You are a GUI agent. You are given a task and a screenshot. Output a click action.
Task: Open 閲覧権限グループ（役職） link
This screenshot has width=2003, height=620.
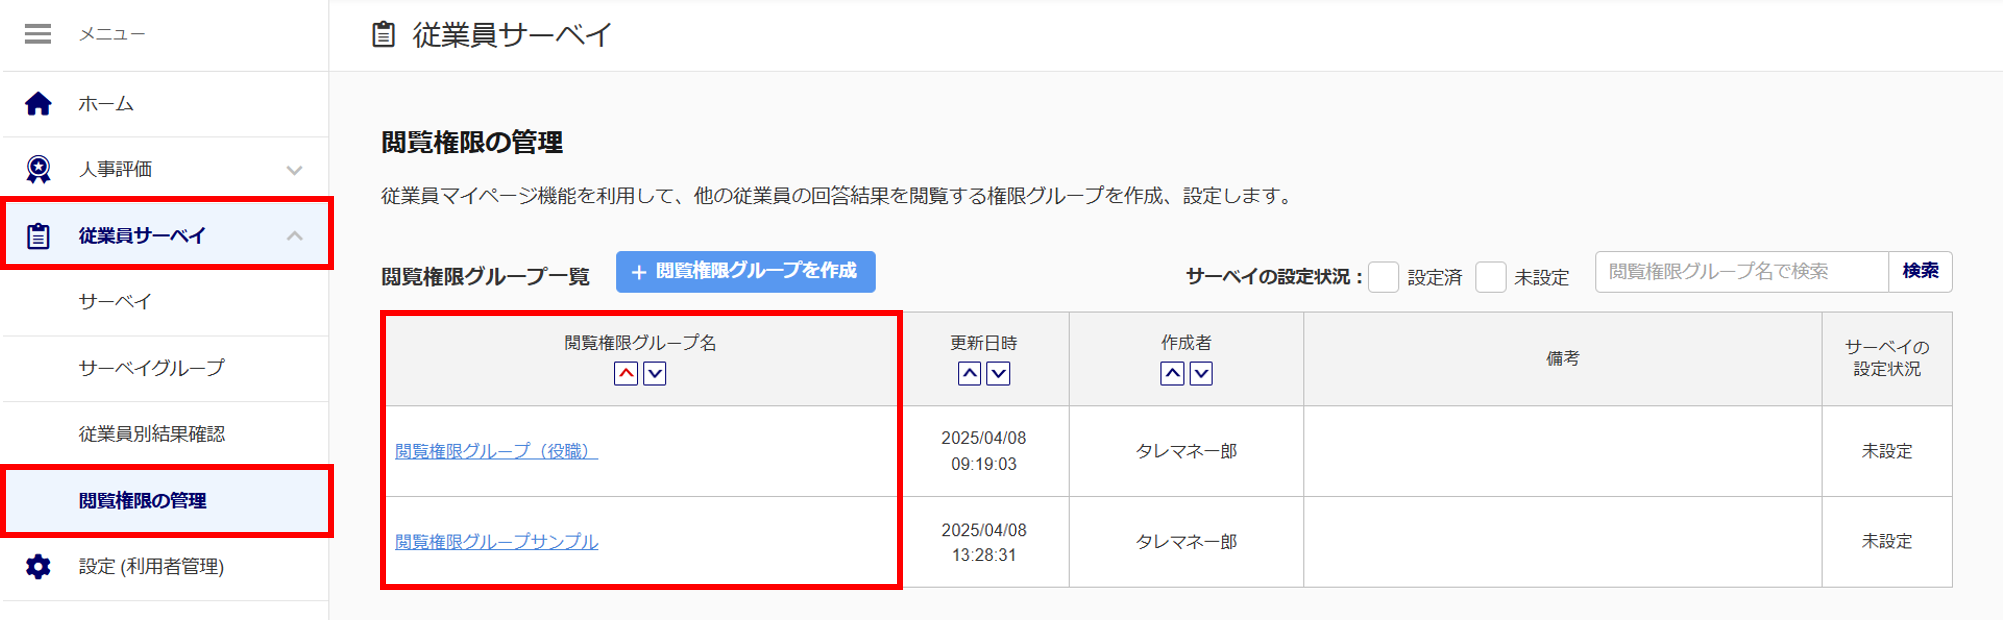[x=496, y=451]
